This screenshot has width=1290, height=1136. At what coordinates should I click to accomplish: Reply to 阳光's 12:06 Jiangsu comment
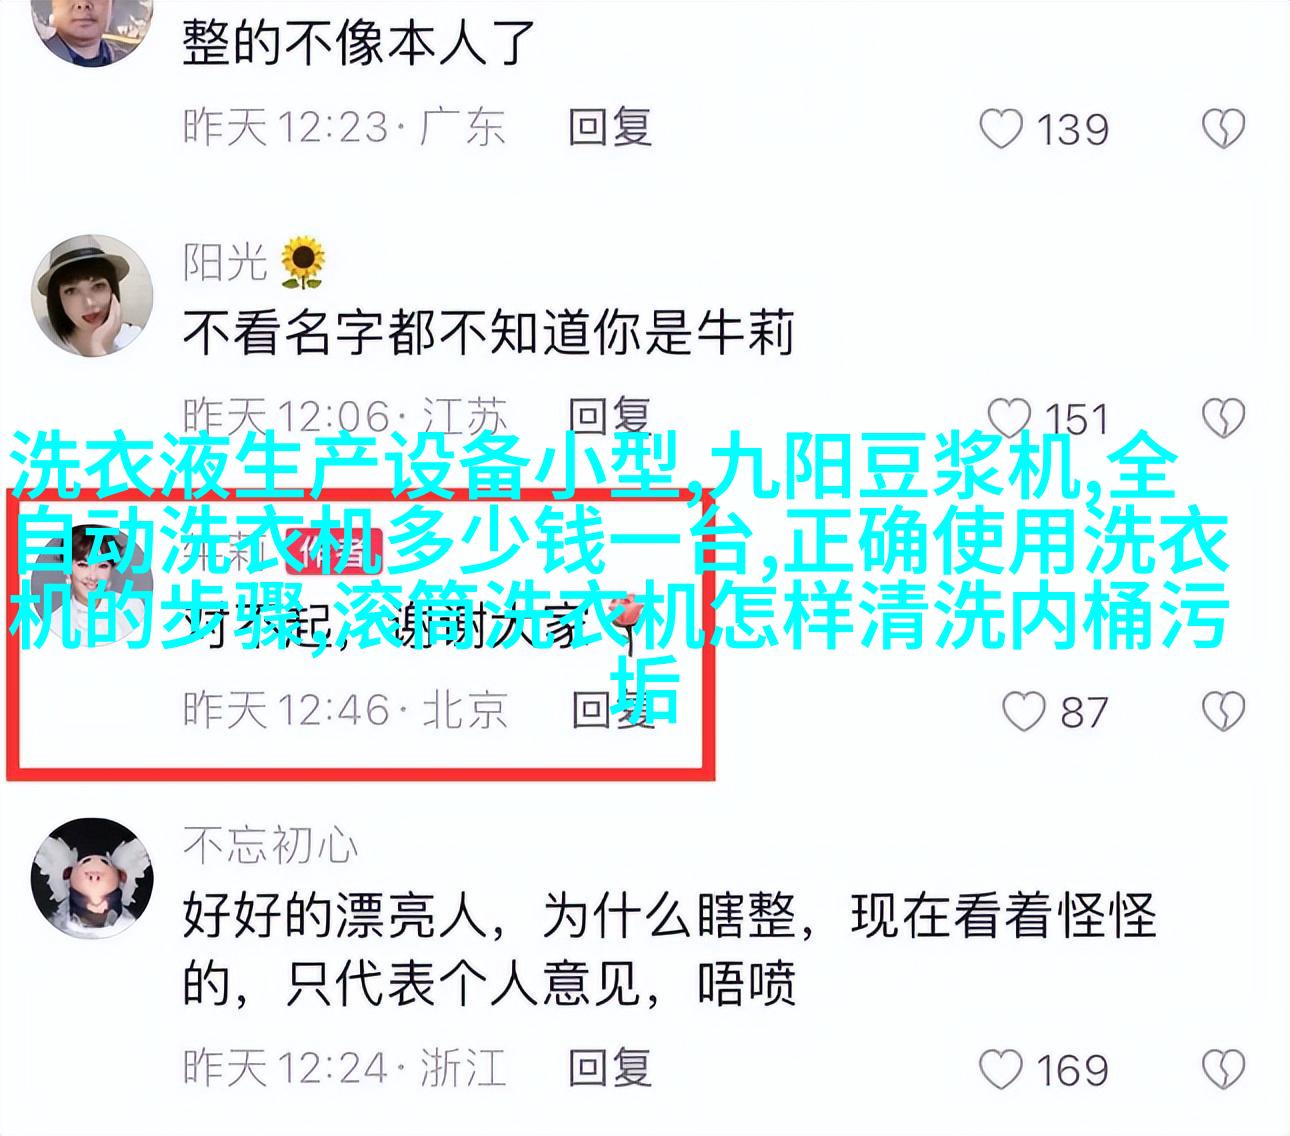click(610, 416)
